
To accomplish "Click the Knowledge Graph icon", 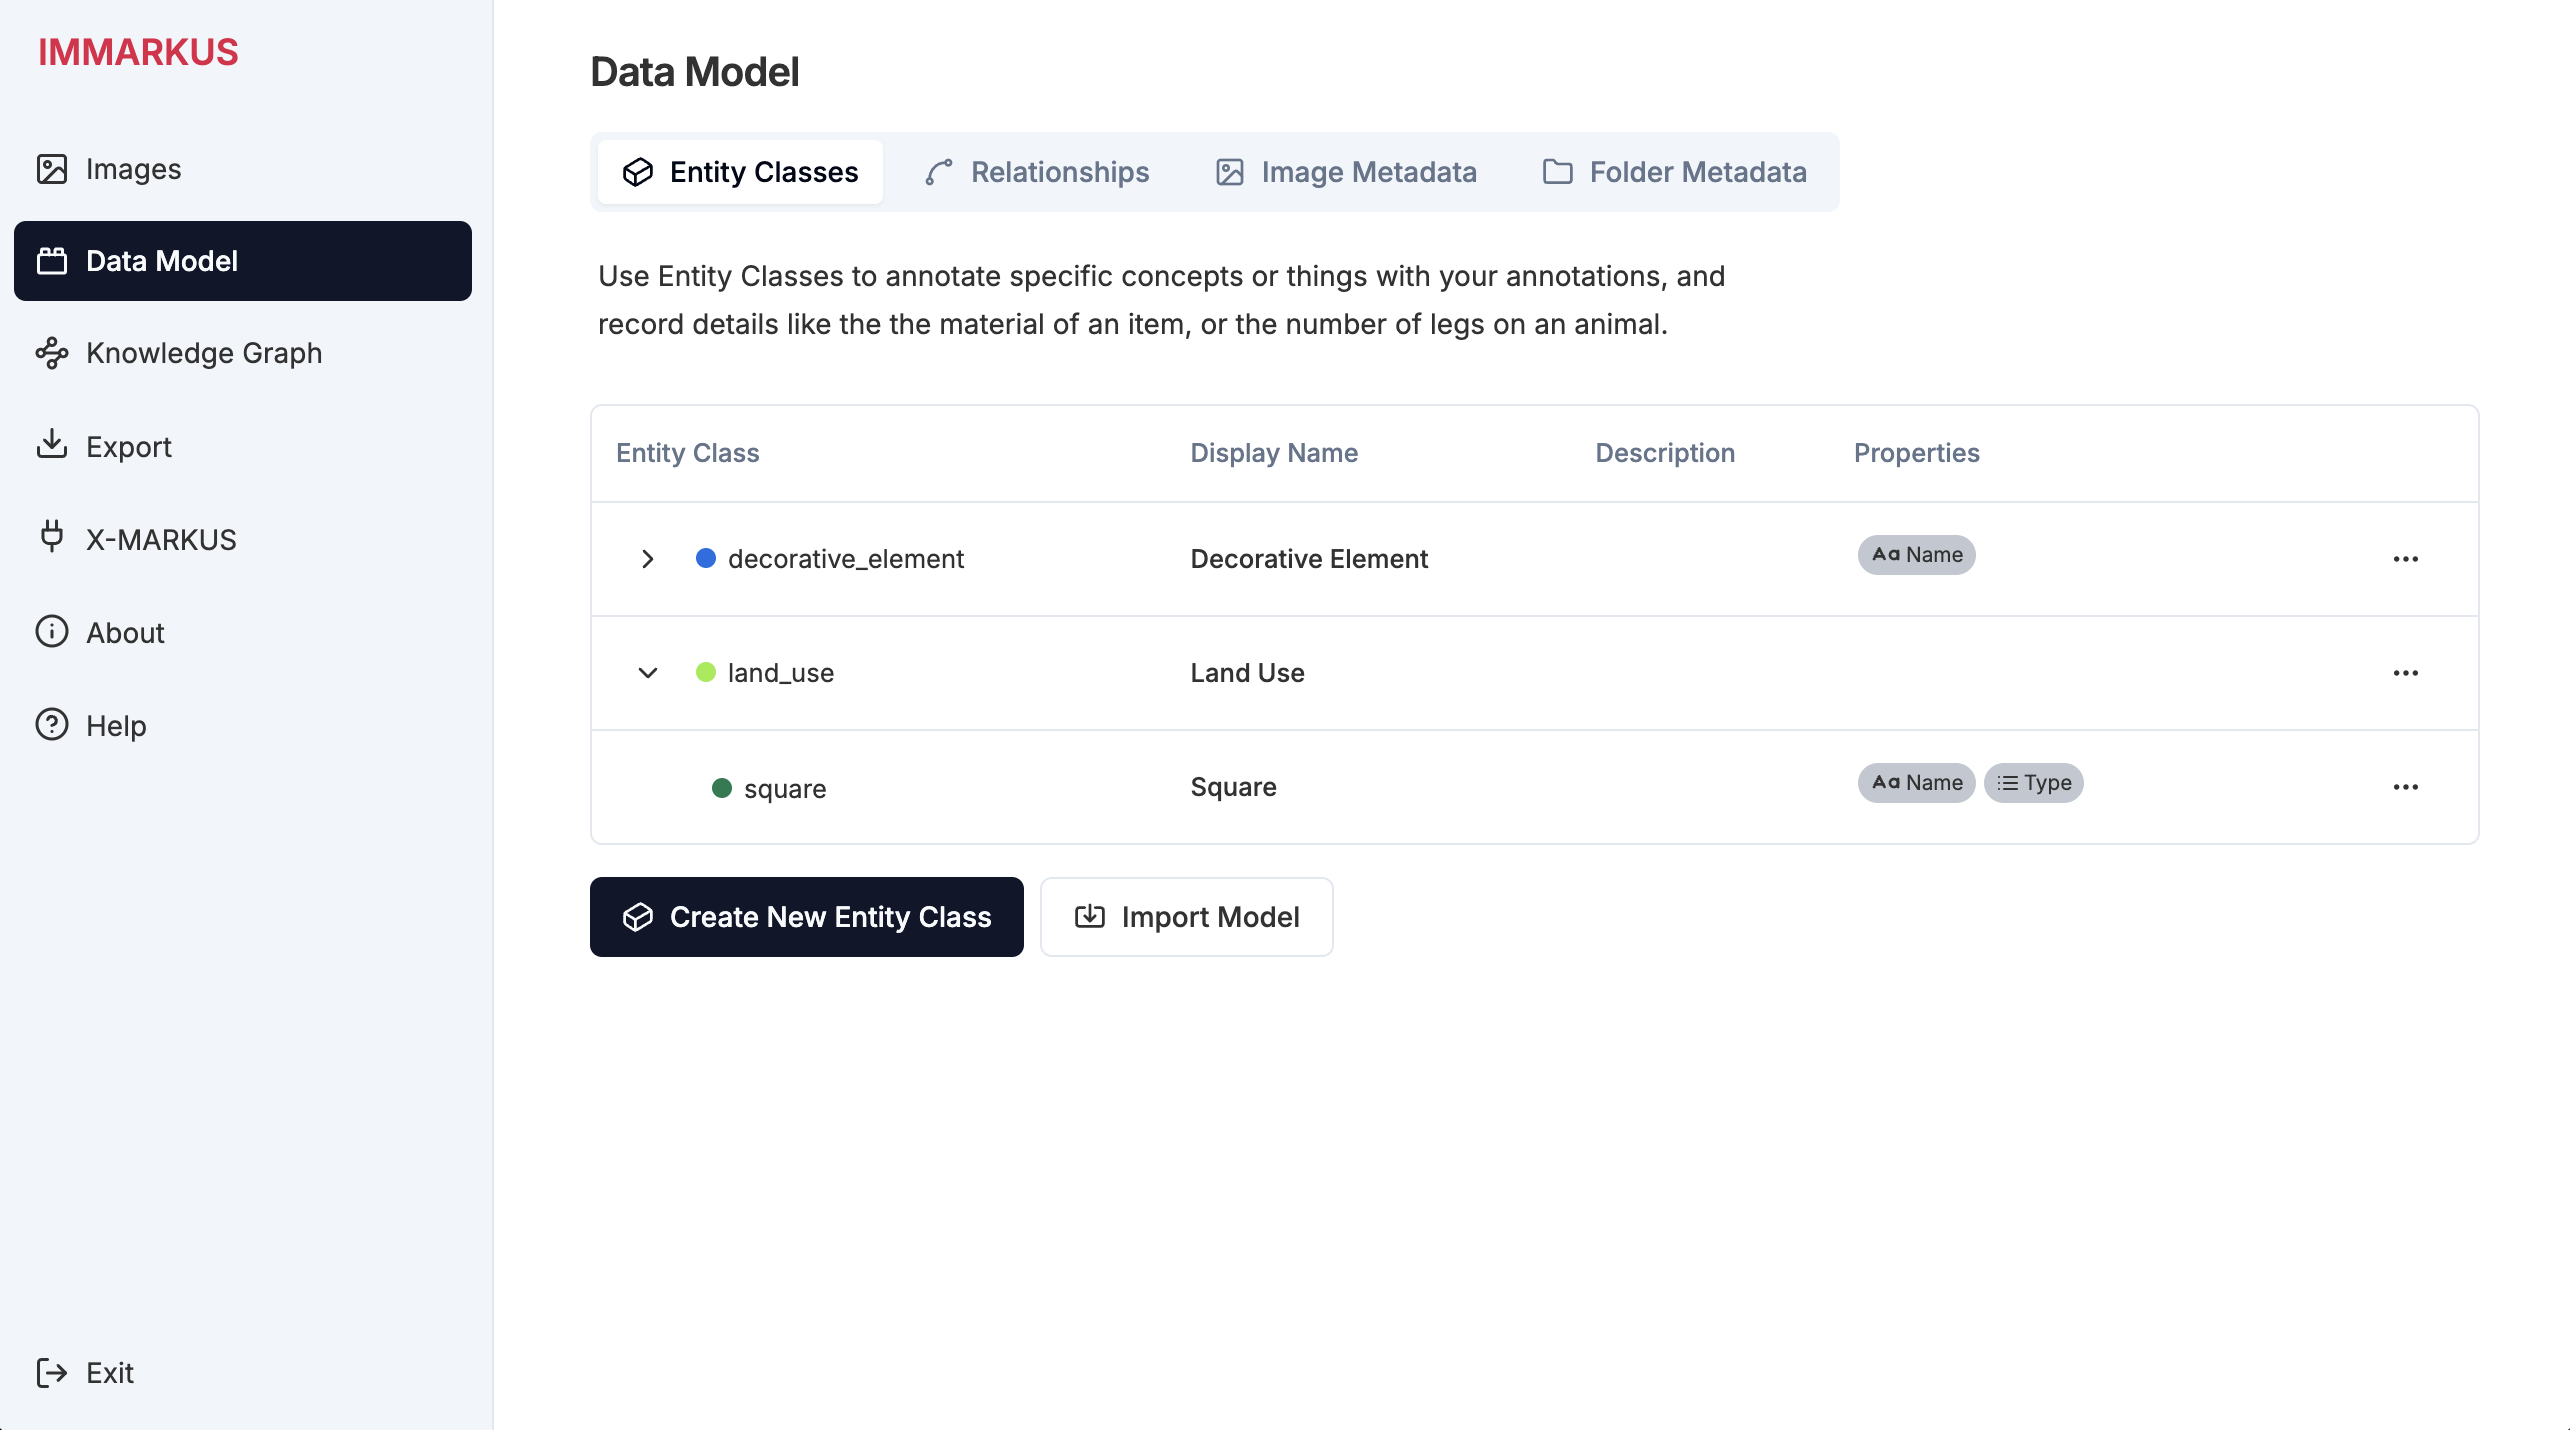I will click(x=52, y=353).
